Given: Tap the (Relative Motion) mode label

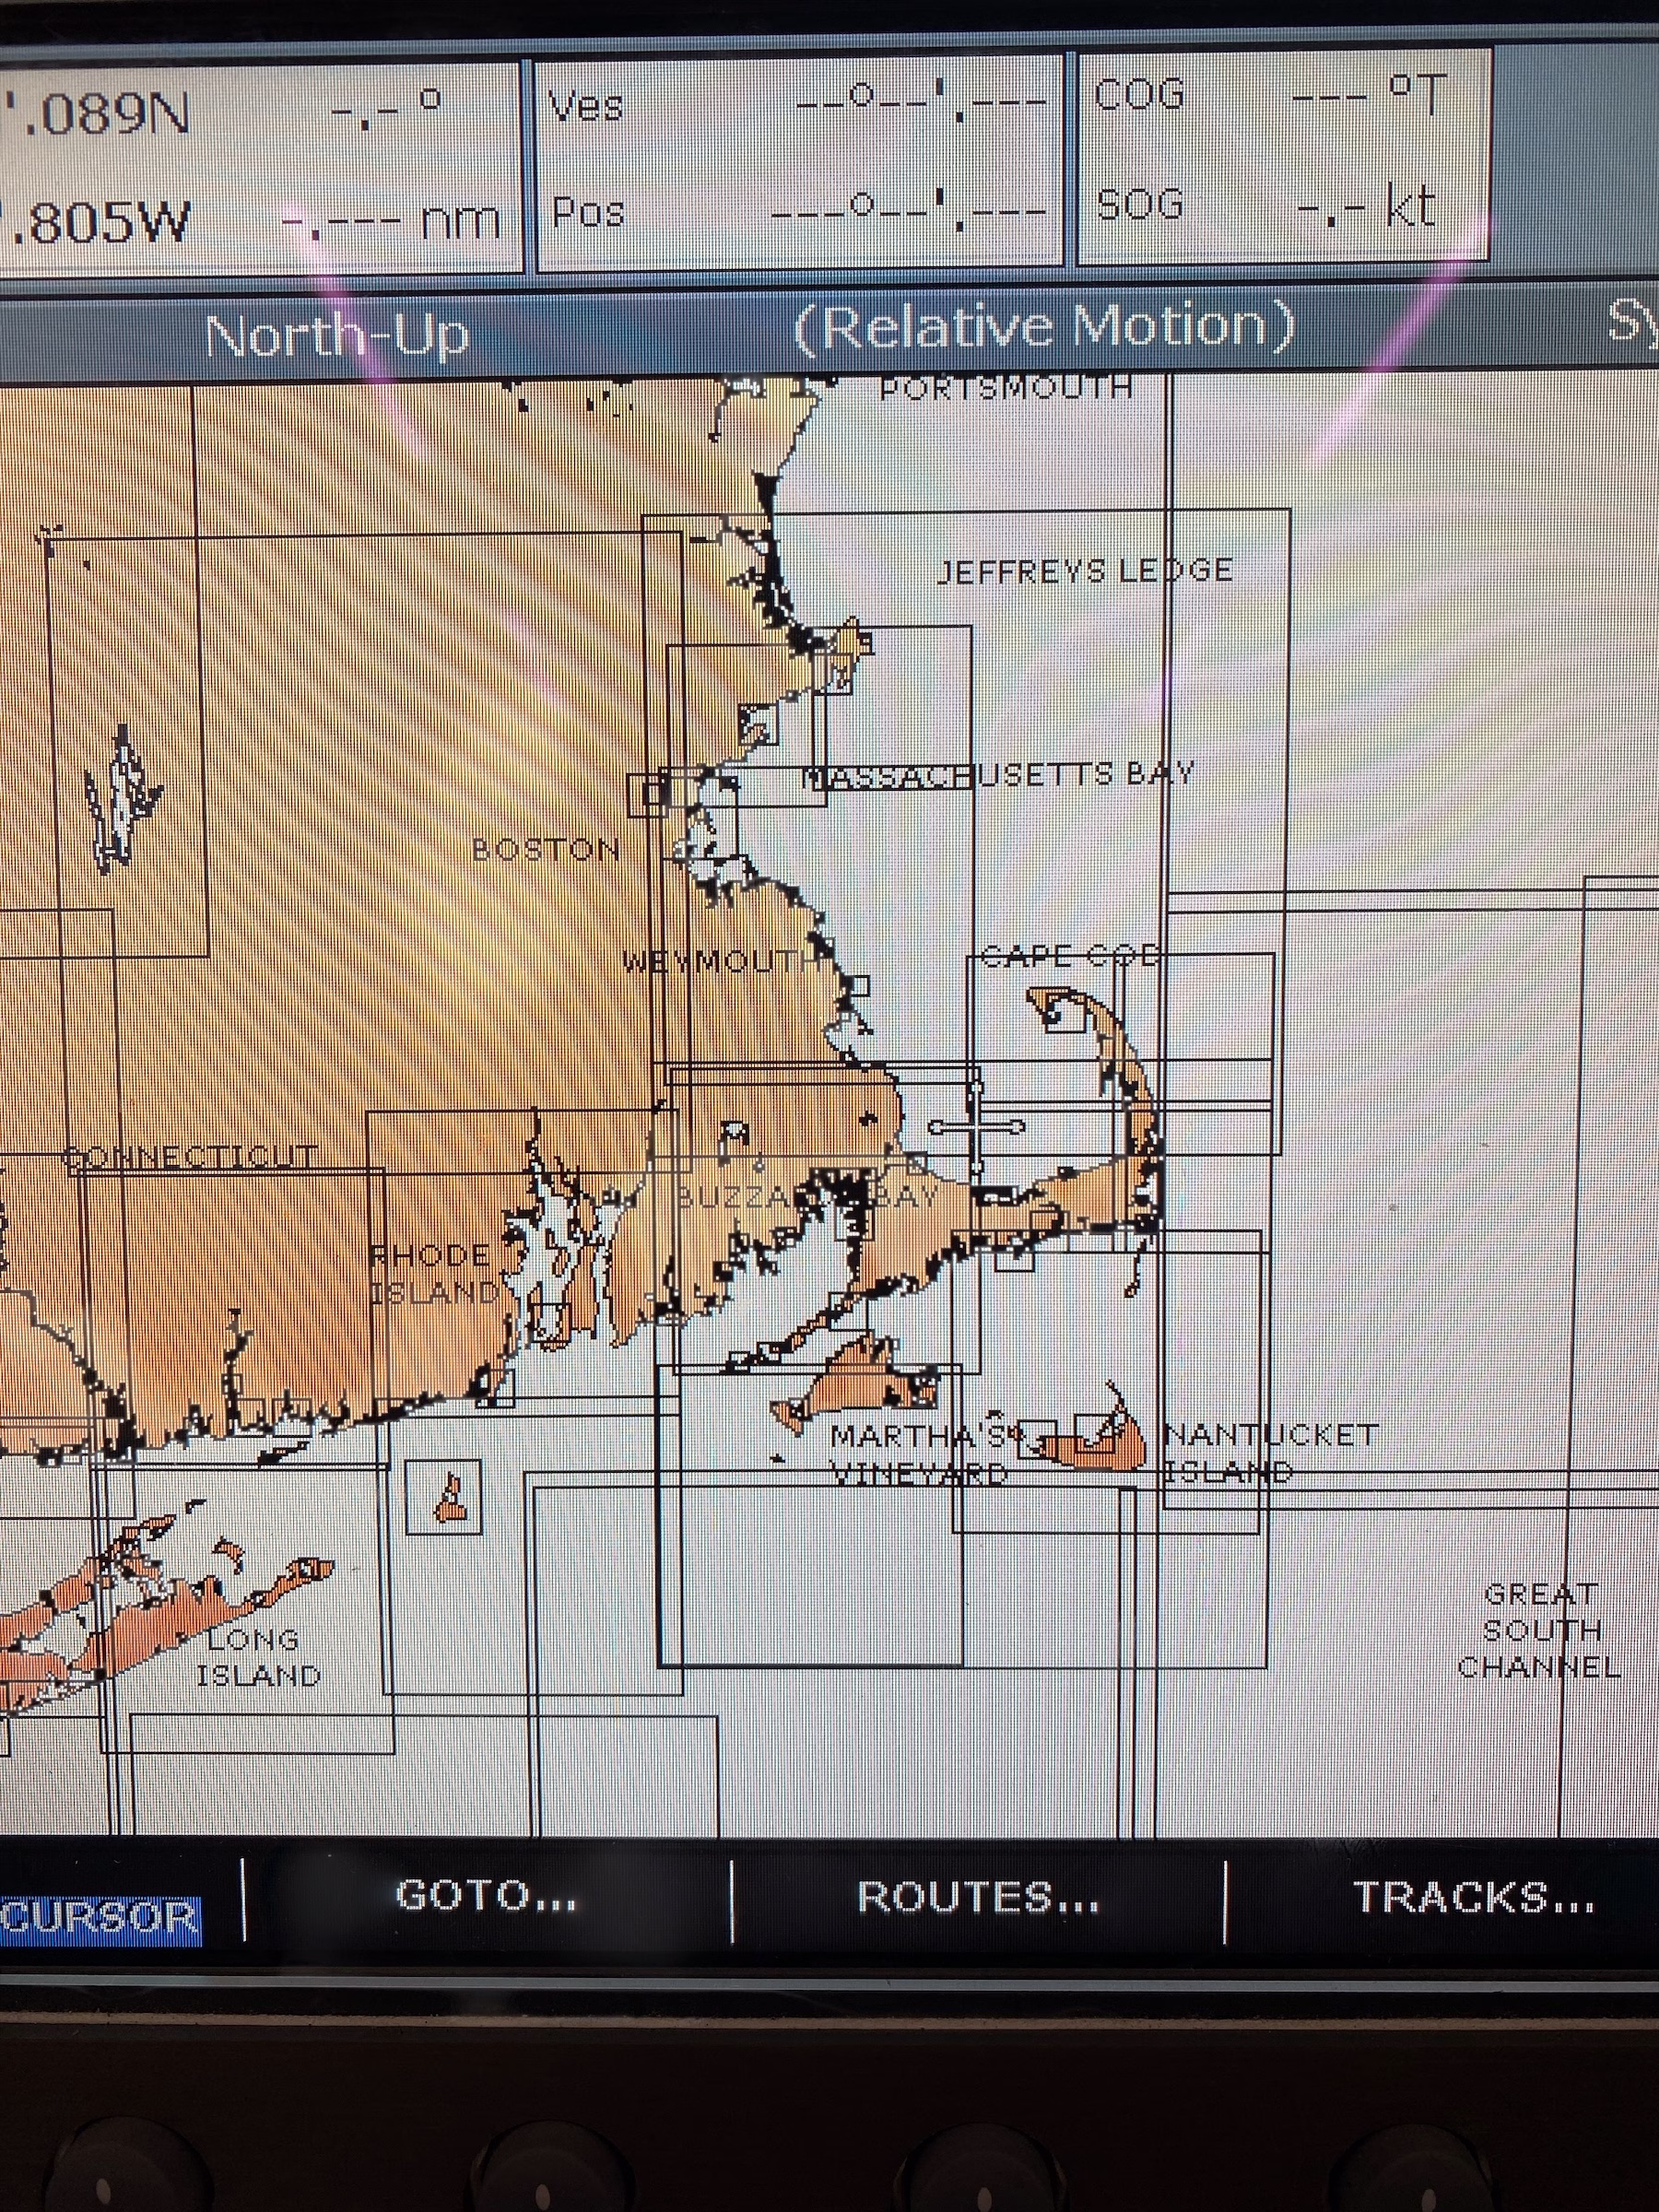Looking at the screenshot, I should click(1044, 326).
